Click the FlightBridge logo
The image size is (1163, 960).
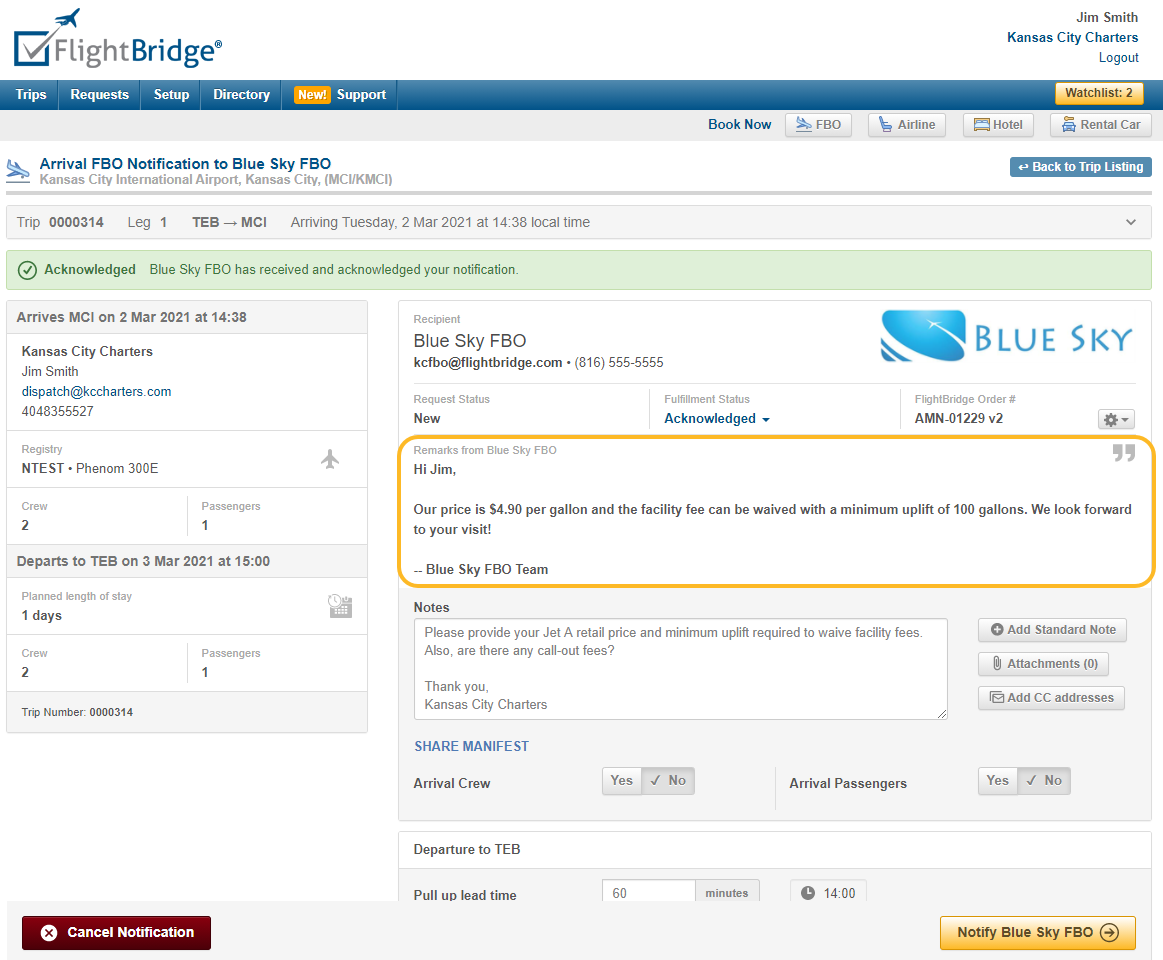pyautogui.click(x=116, y=42)
